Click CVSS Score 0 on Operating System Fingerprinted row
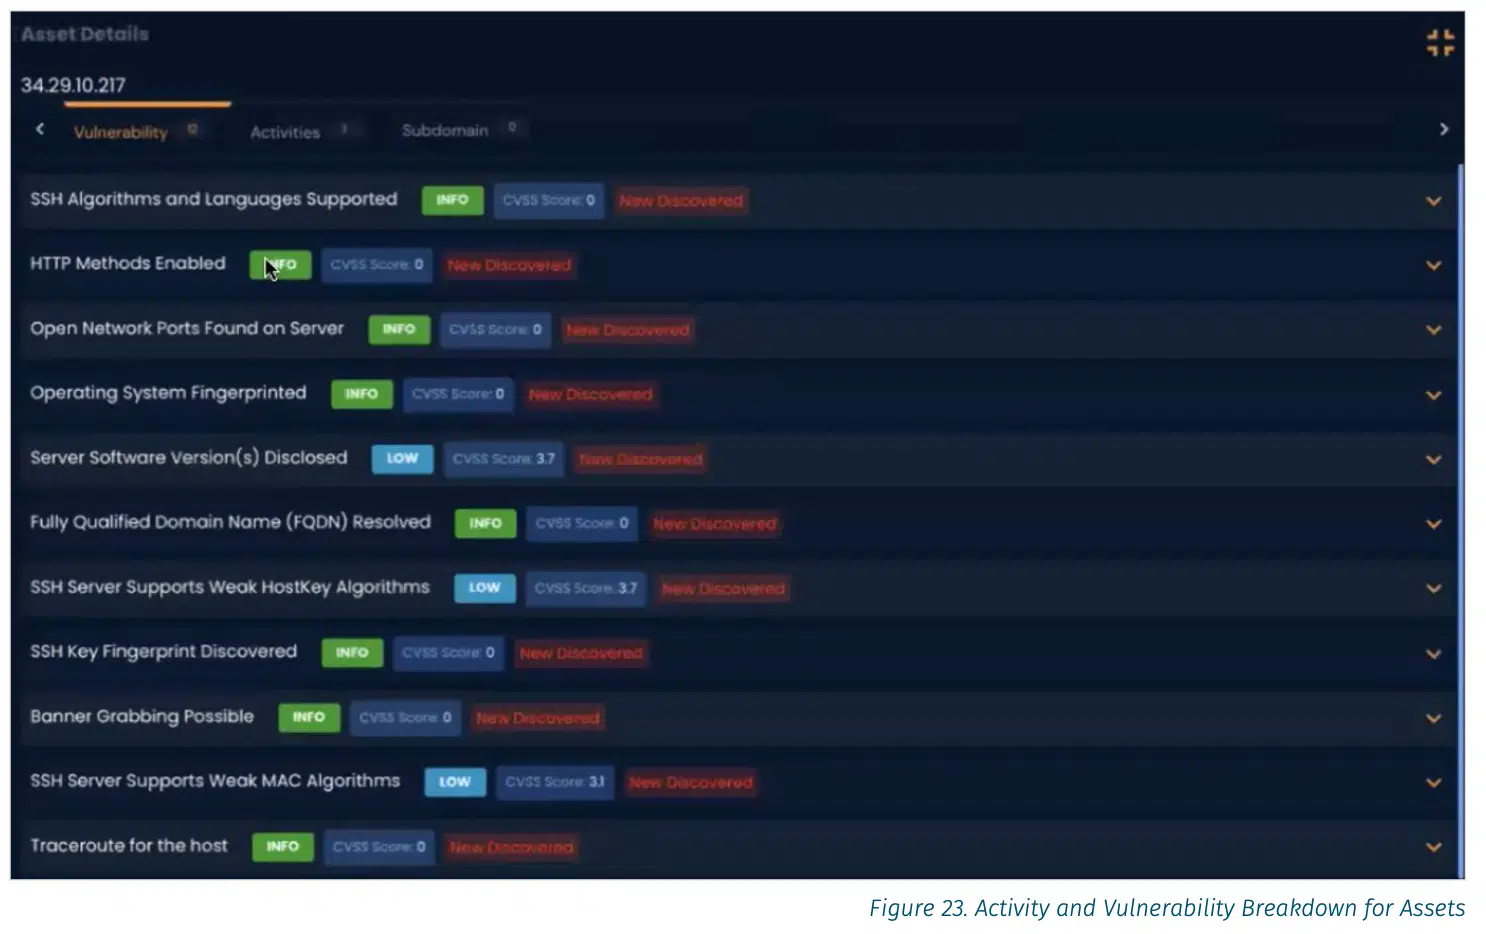Viewport: 1486px width, 934px height. tap(458, 394)
